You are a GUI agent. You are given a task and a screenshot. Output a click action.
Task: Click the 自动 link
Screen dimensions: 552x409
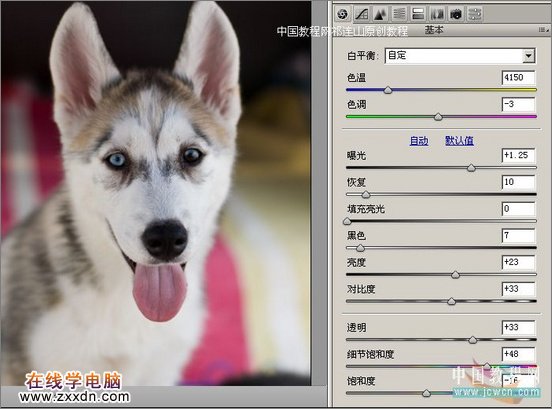tap(419, 141)
